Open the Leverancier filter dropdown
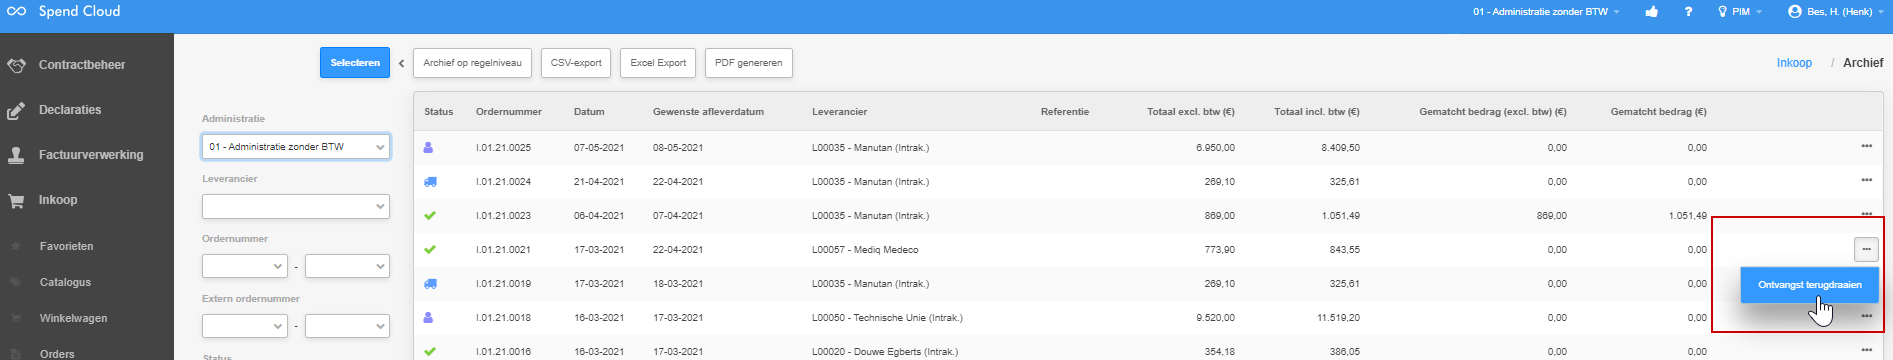1893x360 pixels. (296, 206)
